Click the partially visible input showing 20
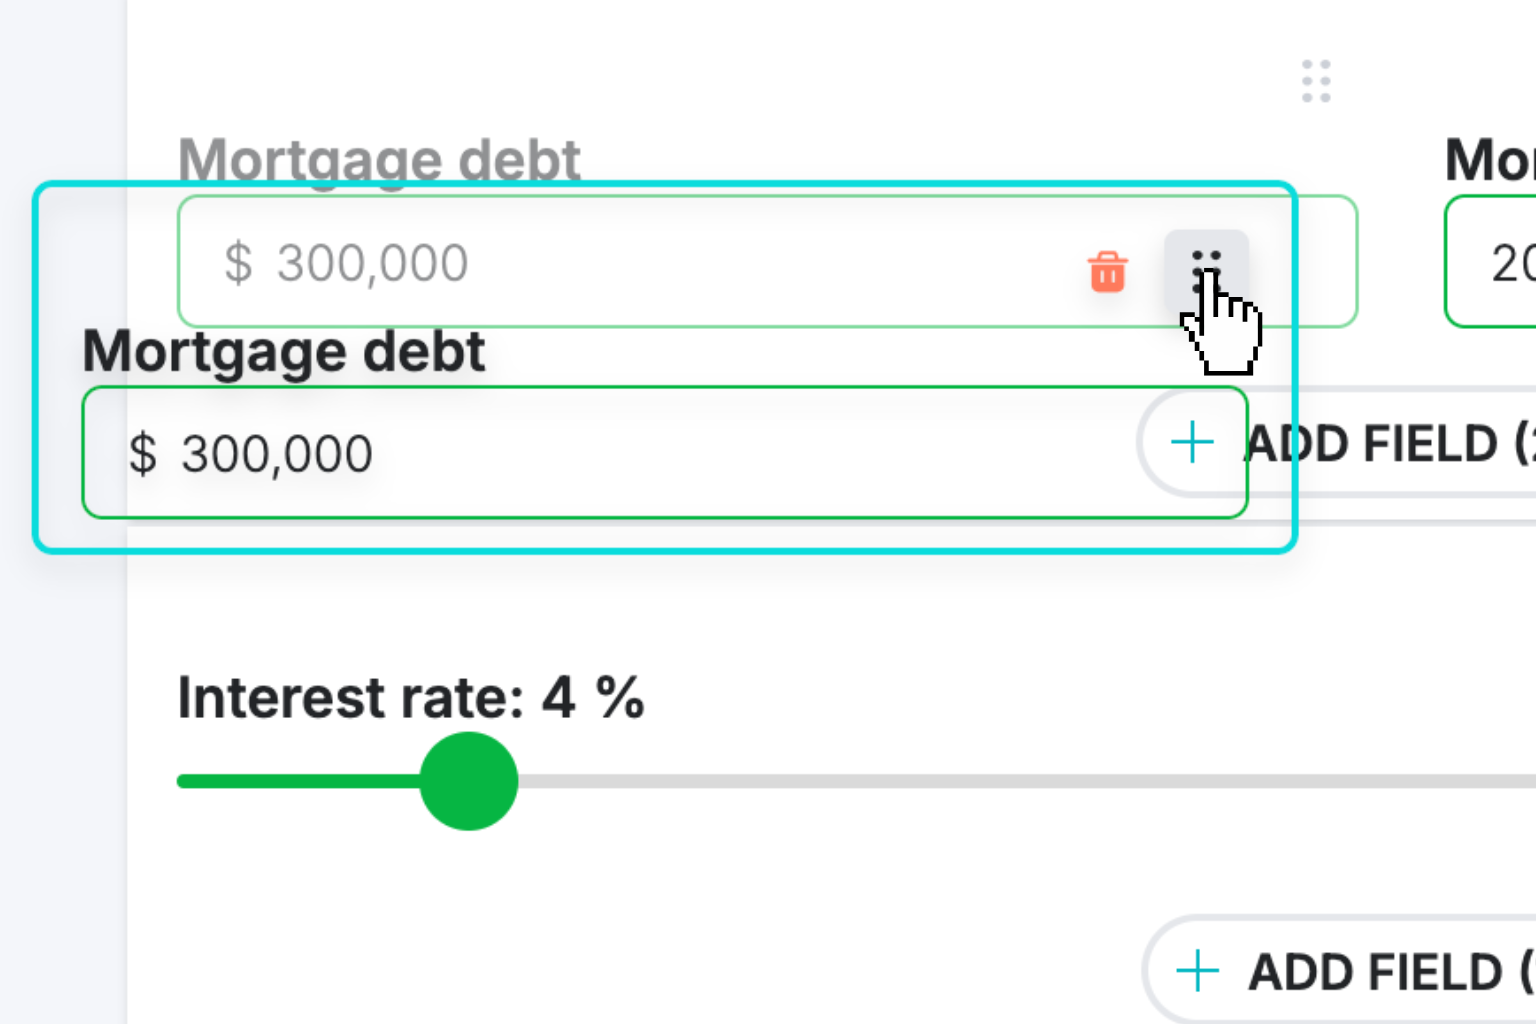The image size is (1536, 1024). pyautogui.click(x=1490, y=262)
